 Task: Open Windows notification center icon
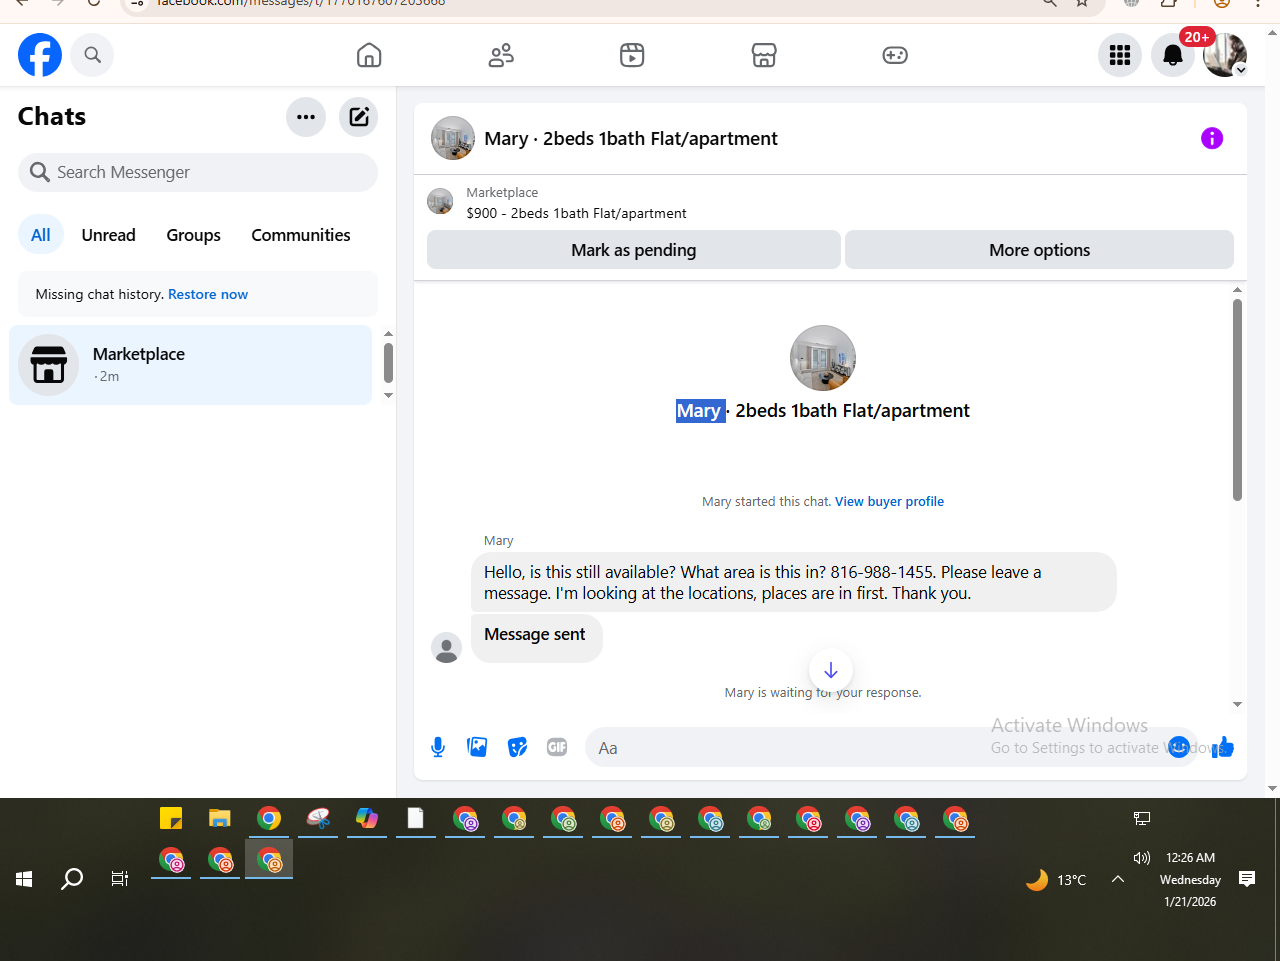[1247, 879]
